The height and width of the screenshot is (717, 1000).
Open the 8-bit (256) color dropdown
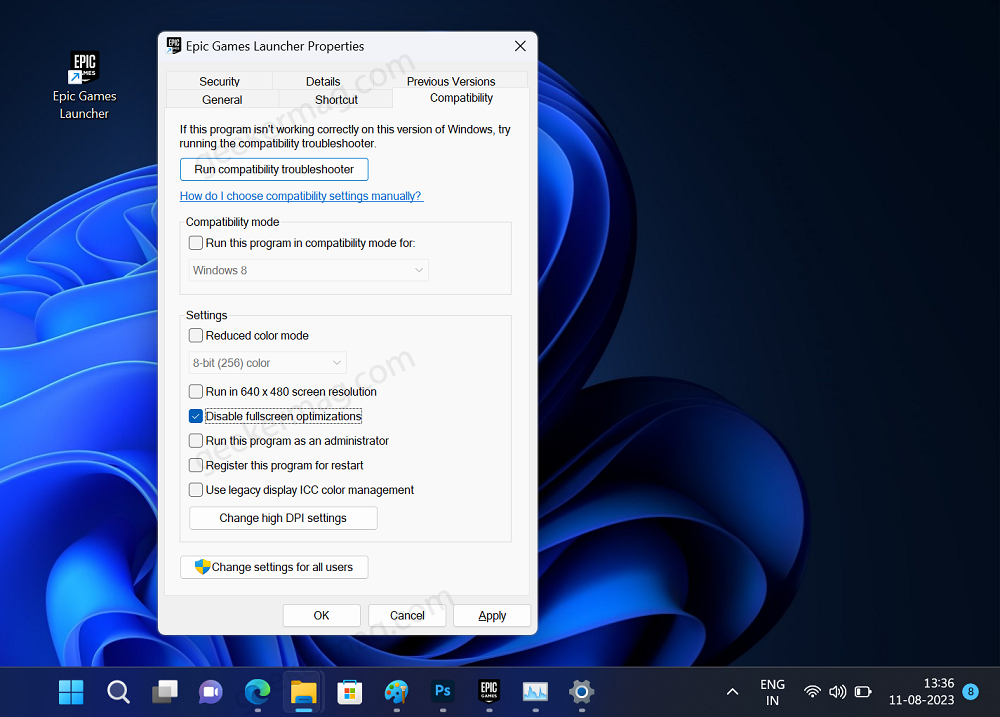[x=268, y=363]
